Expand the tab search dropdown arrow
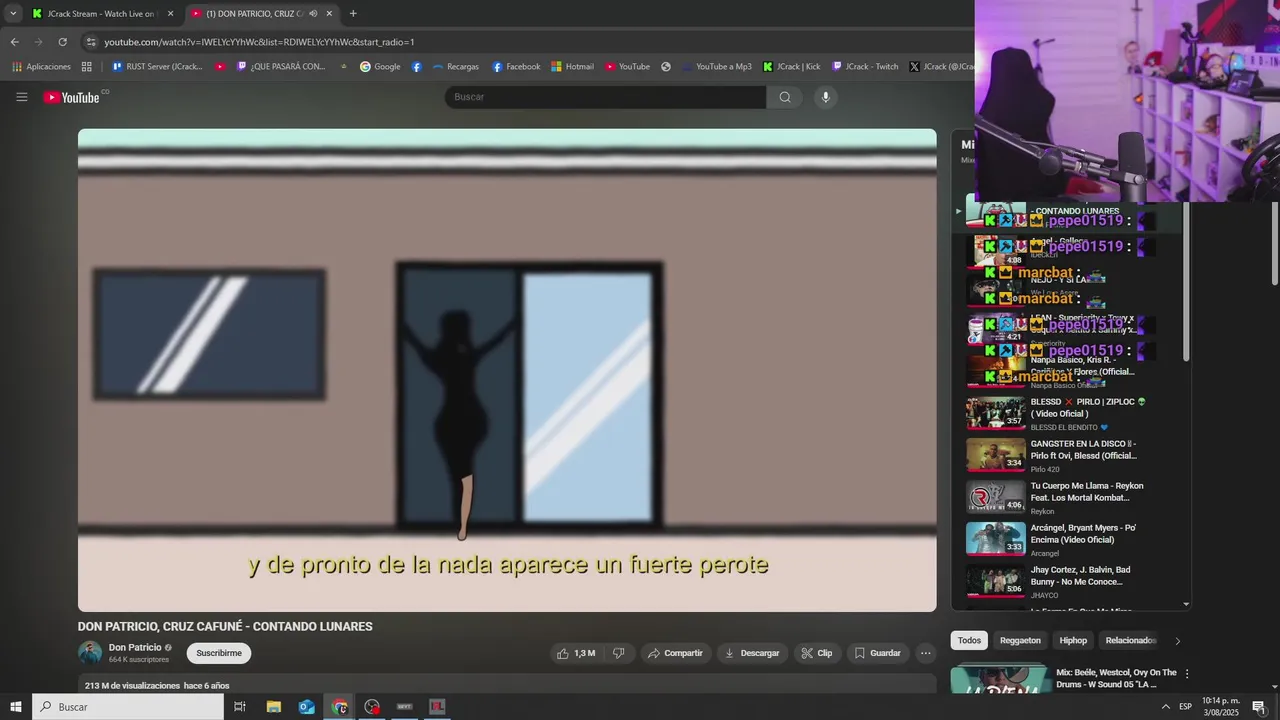This screenshot has width=1280, height=720. tap(13, 13)
